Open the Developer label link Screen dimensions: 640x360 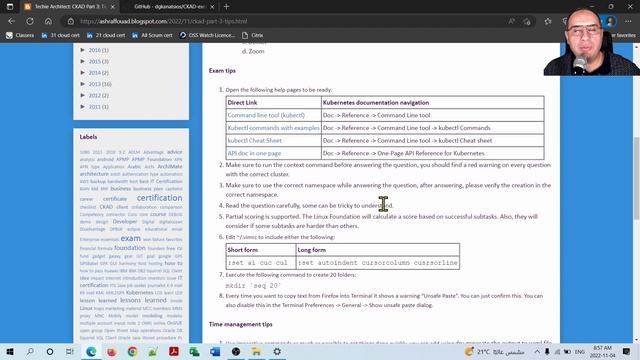click(125, 221)
